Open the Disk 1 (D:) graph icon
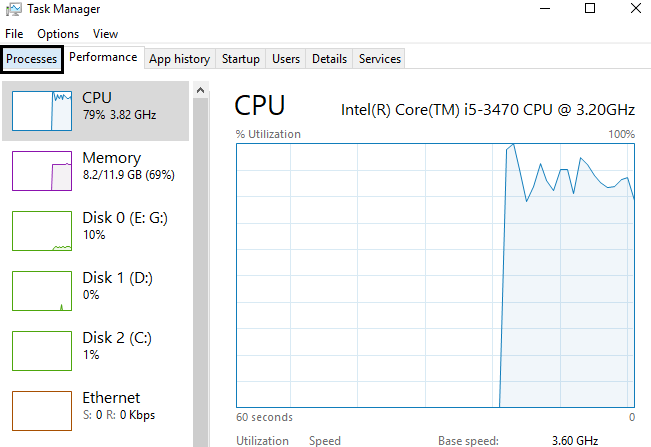 pyautogui.click(x=42, y=291)
